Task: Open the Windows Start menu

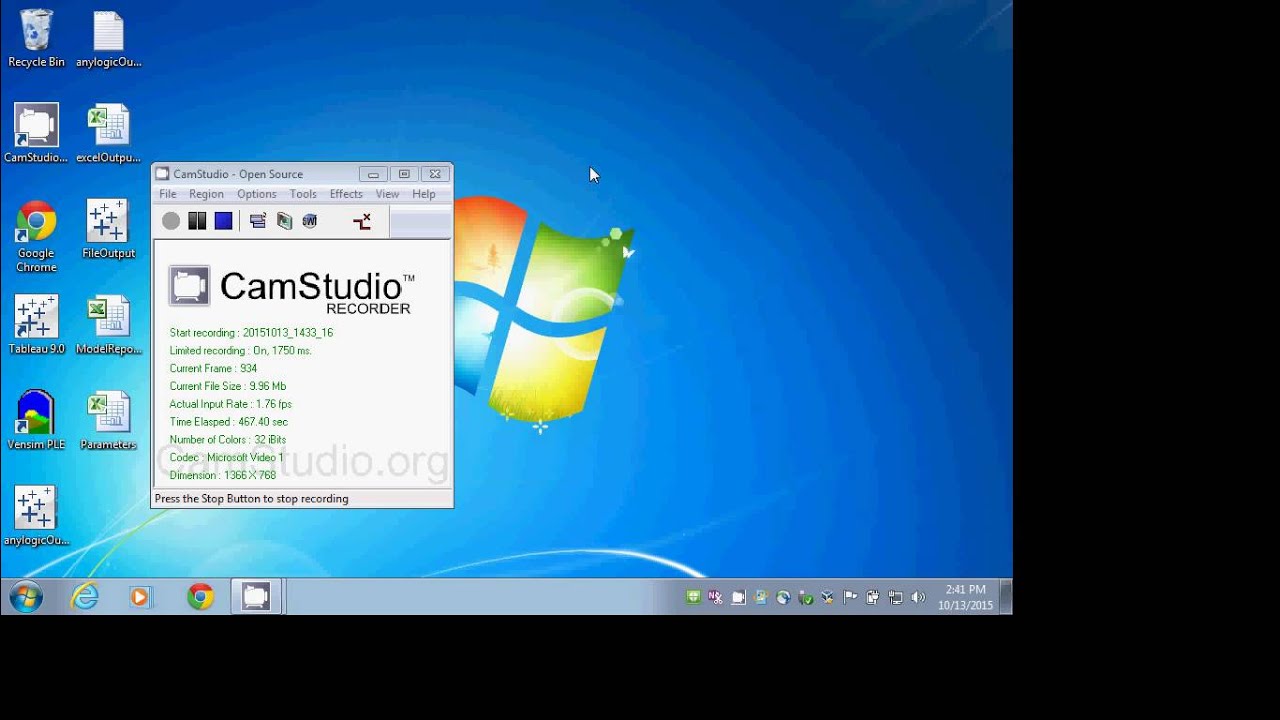Action: pos(26,597)
